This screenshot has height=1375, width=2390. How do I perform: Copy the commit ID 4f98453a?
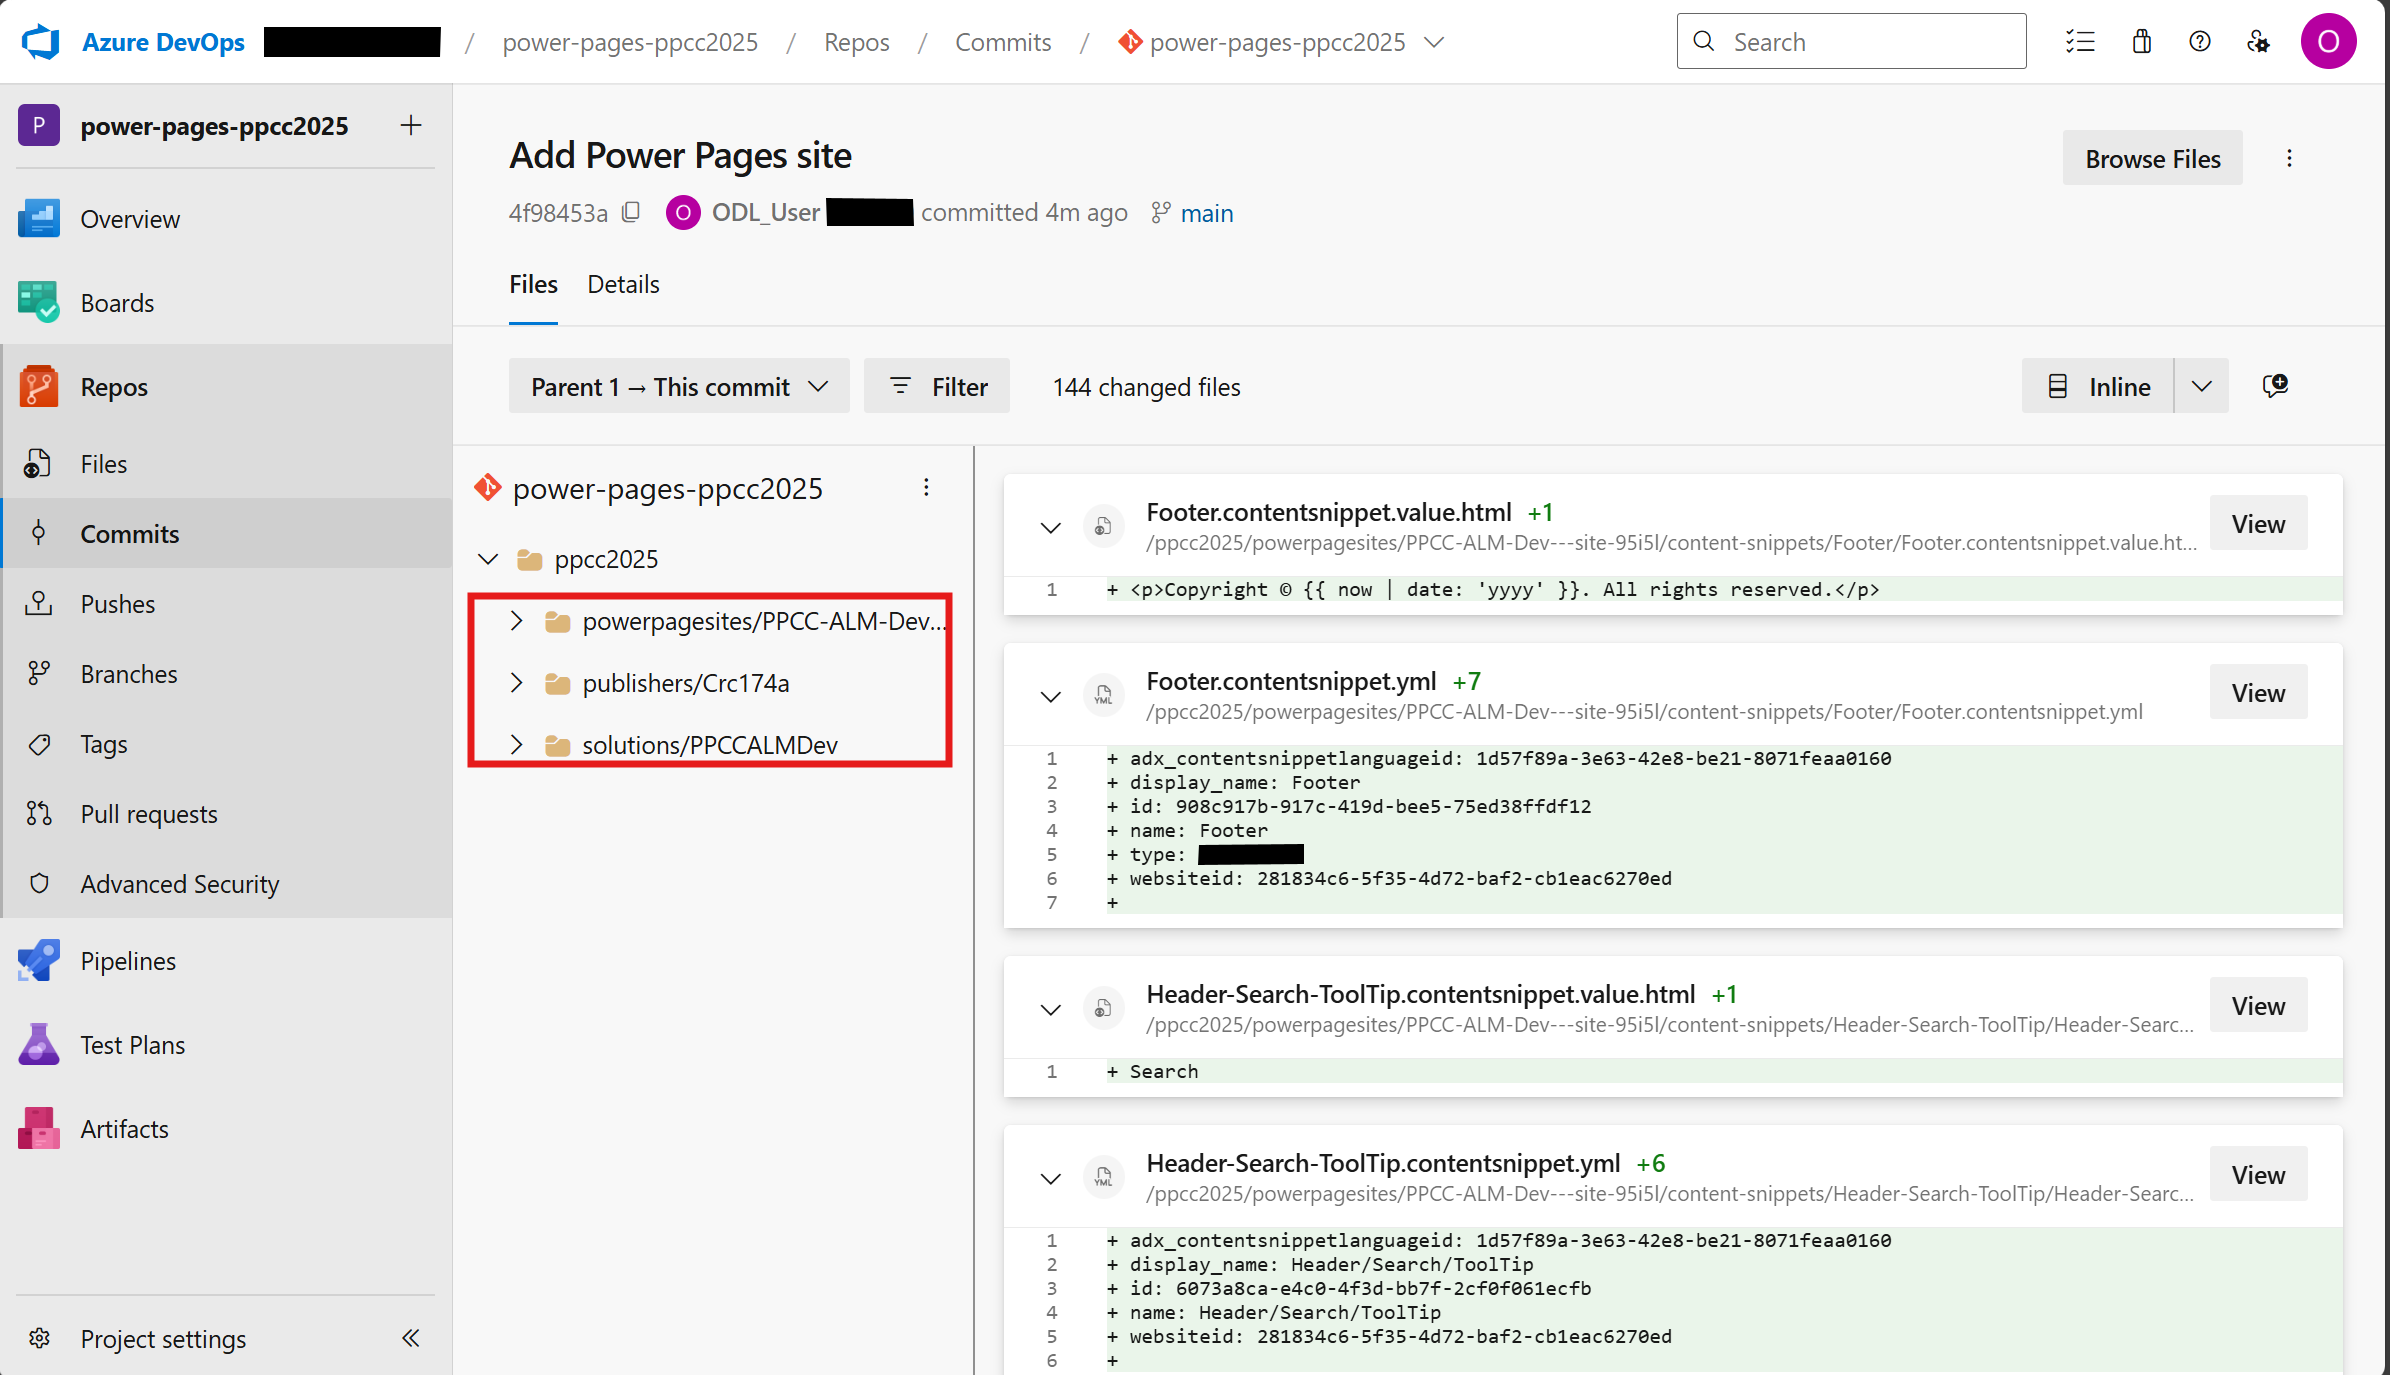(x=631, y=212)
